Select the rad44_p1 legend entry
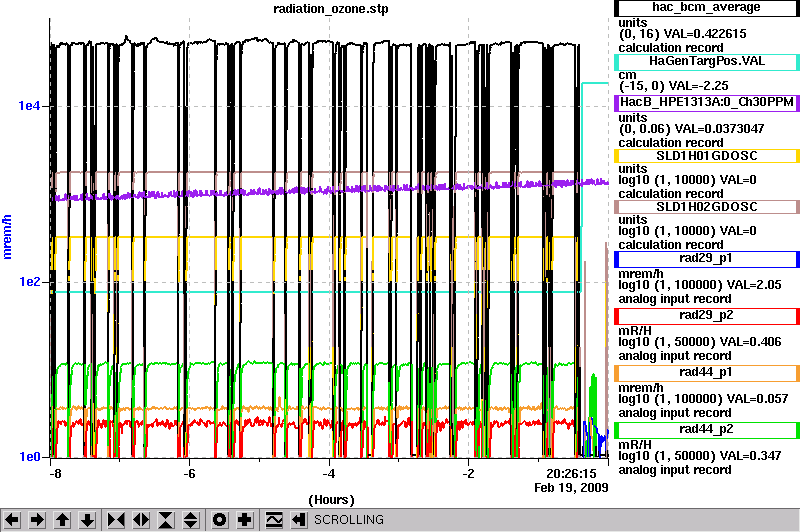Screen dimensions: 800x532 coord(706,373)
